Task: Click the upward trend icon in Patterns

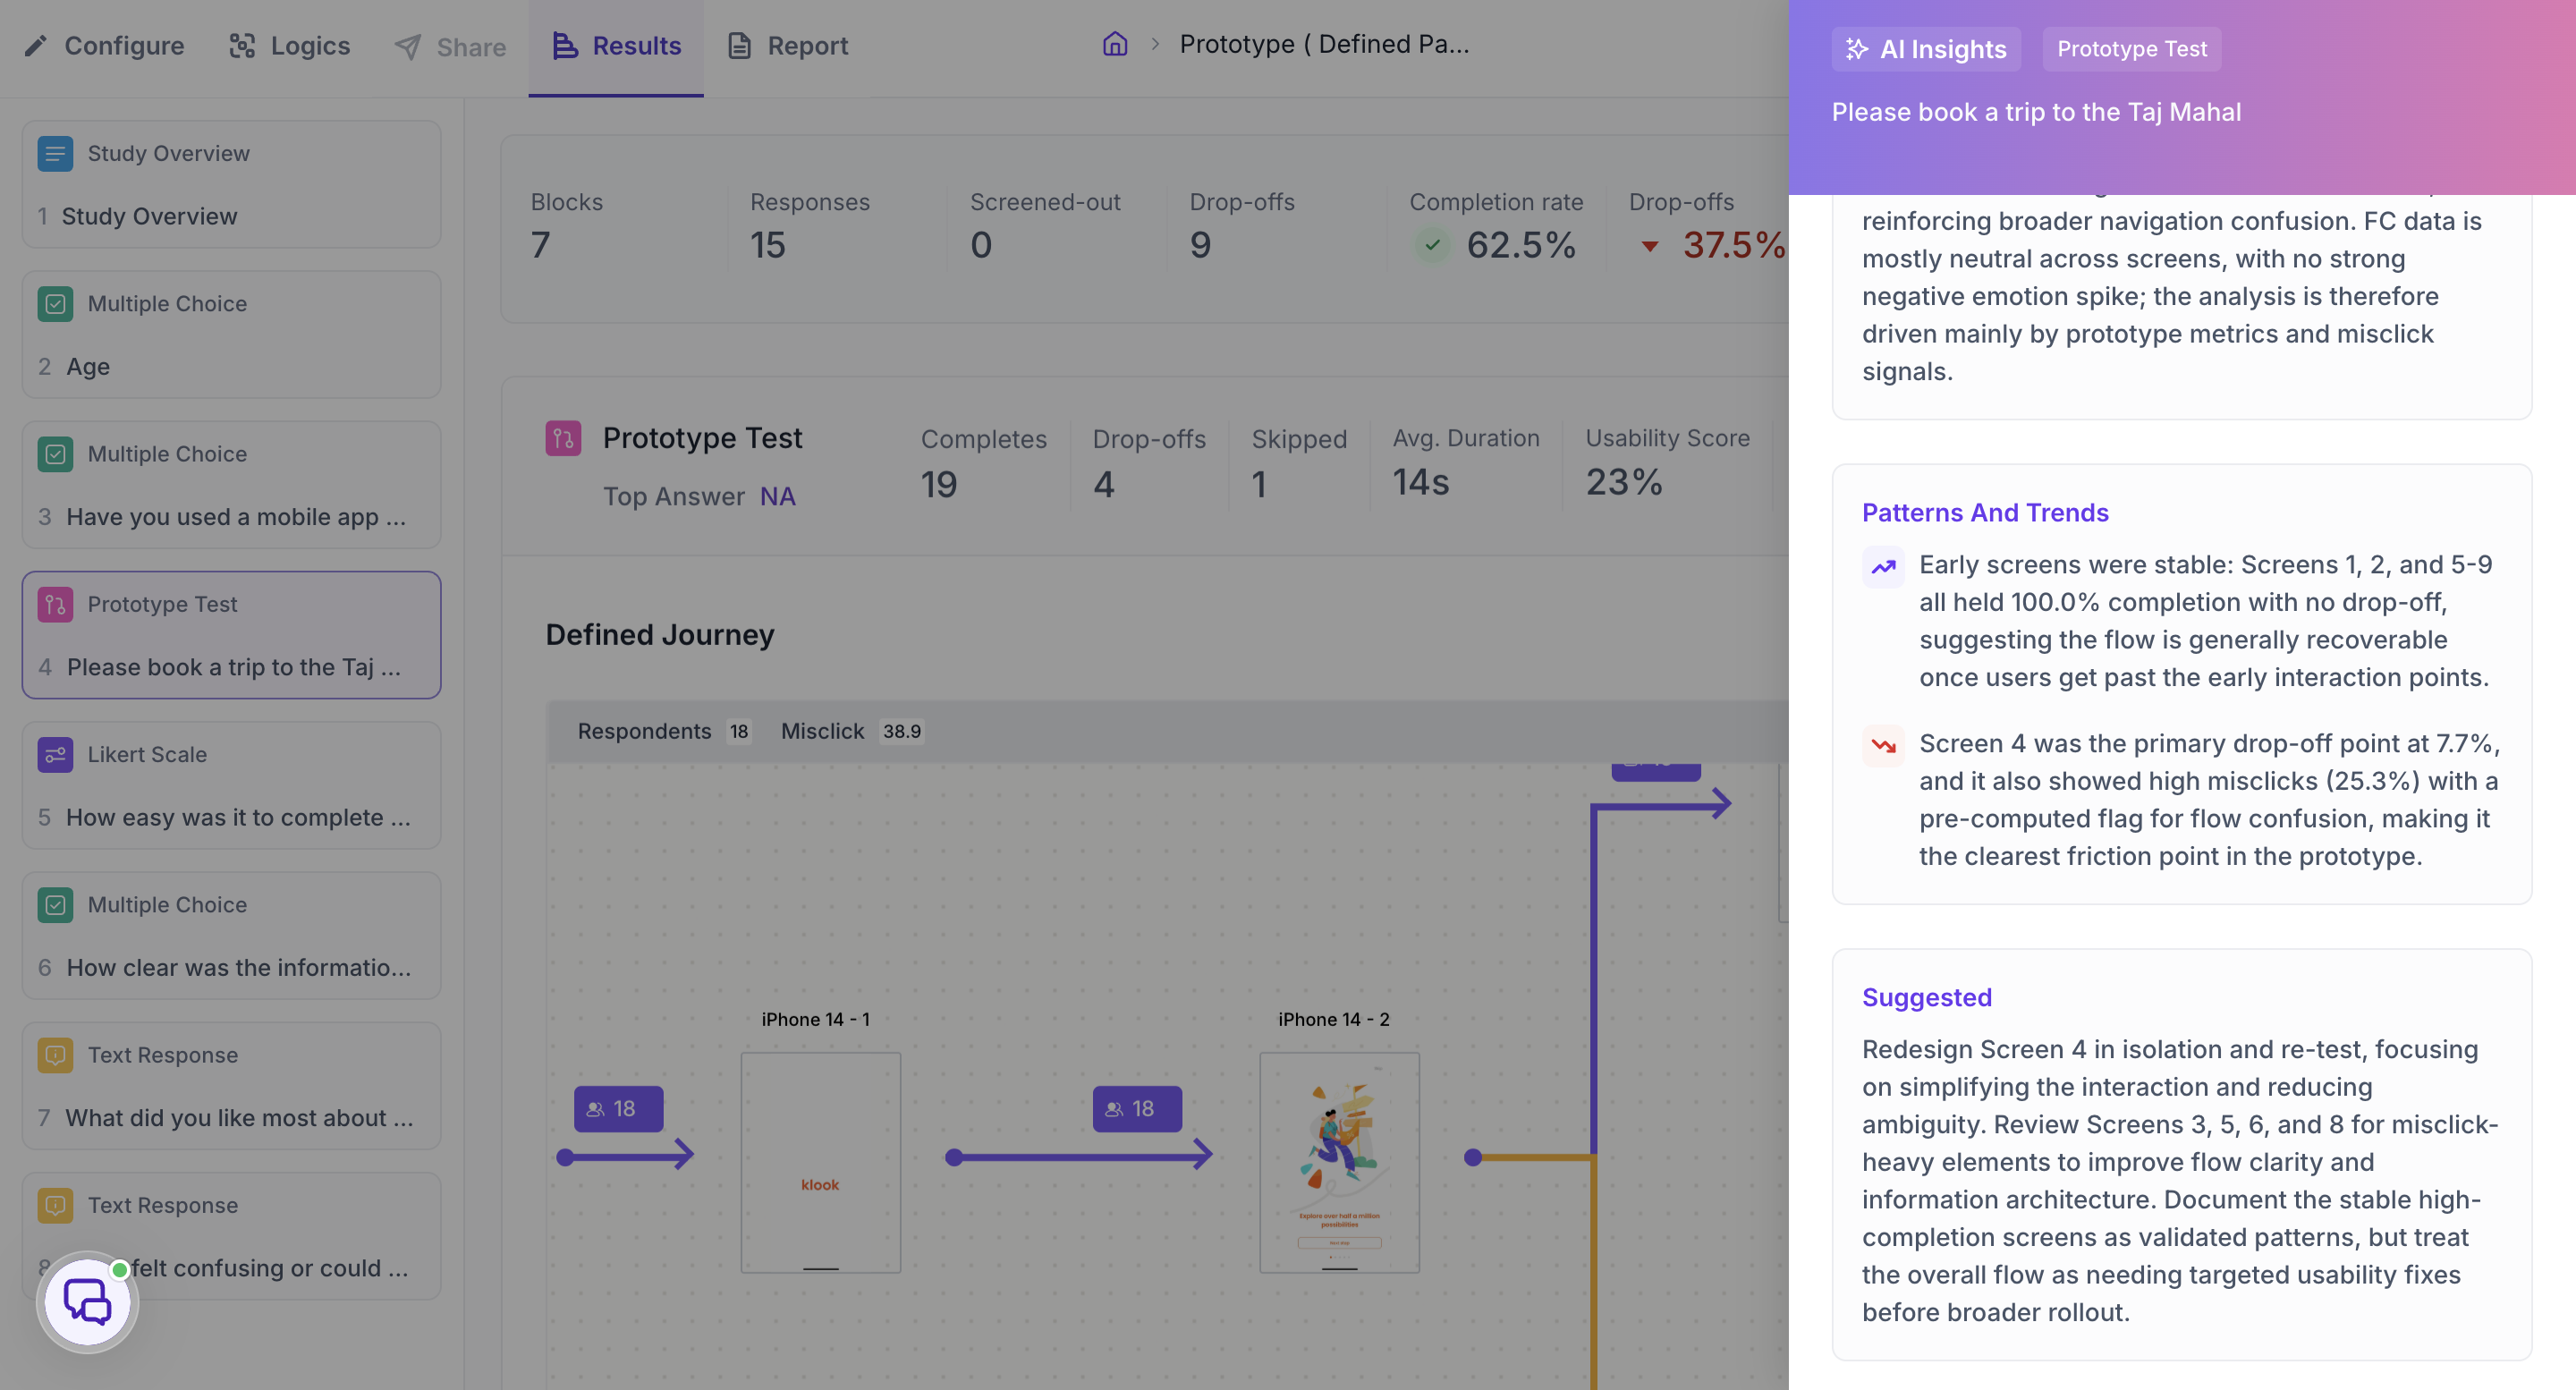Action: coord(1883,567)
